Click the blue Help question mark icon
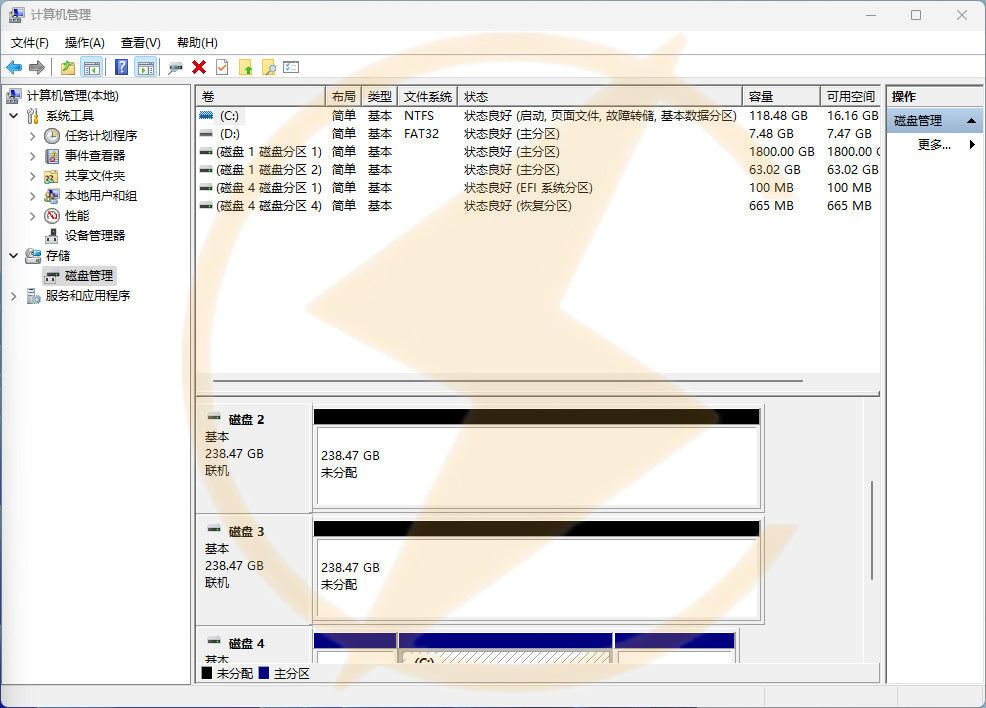 point(121,67)
